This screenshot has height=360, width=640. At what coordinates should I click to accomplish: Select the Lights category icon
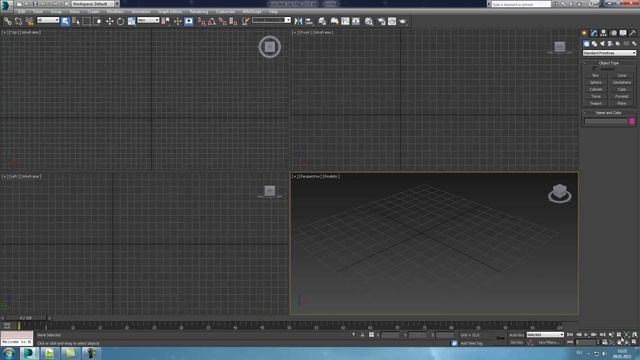(x=602, y=44)
